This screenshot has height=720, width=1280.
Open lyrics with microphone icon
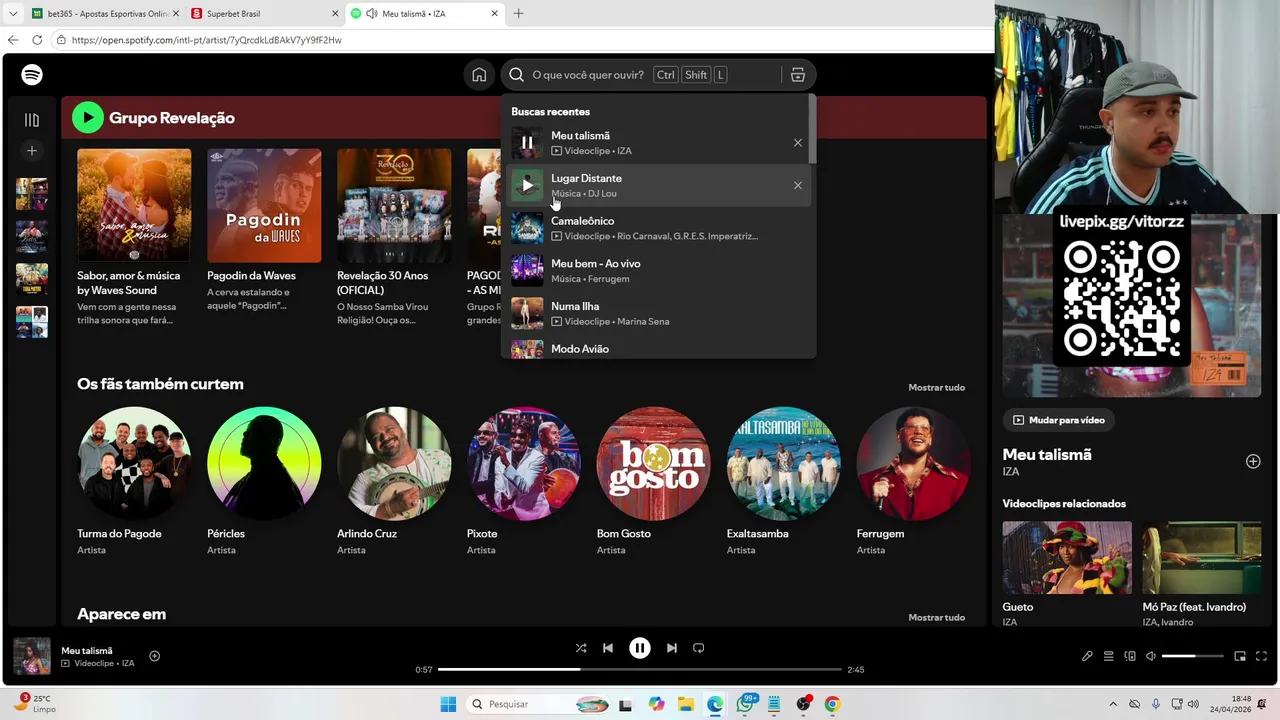point(1087,656)
